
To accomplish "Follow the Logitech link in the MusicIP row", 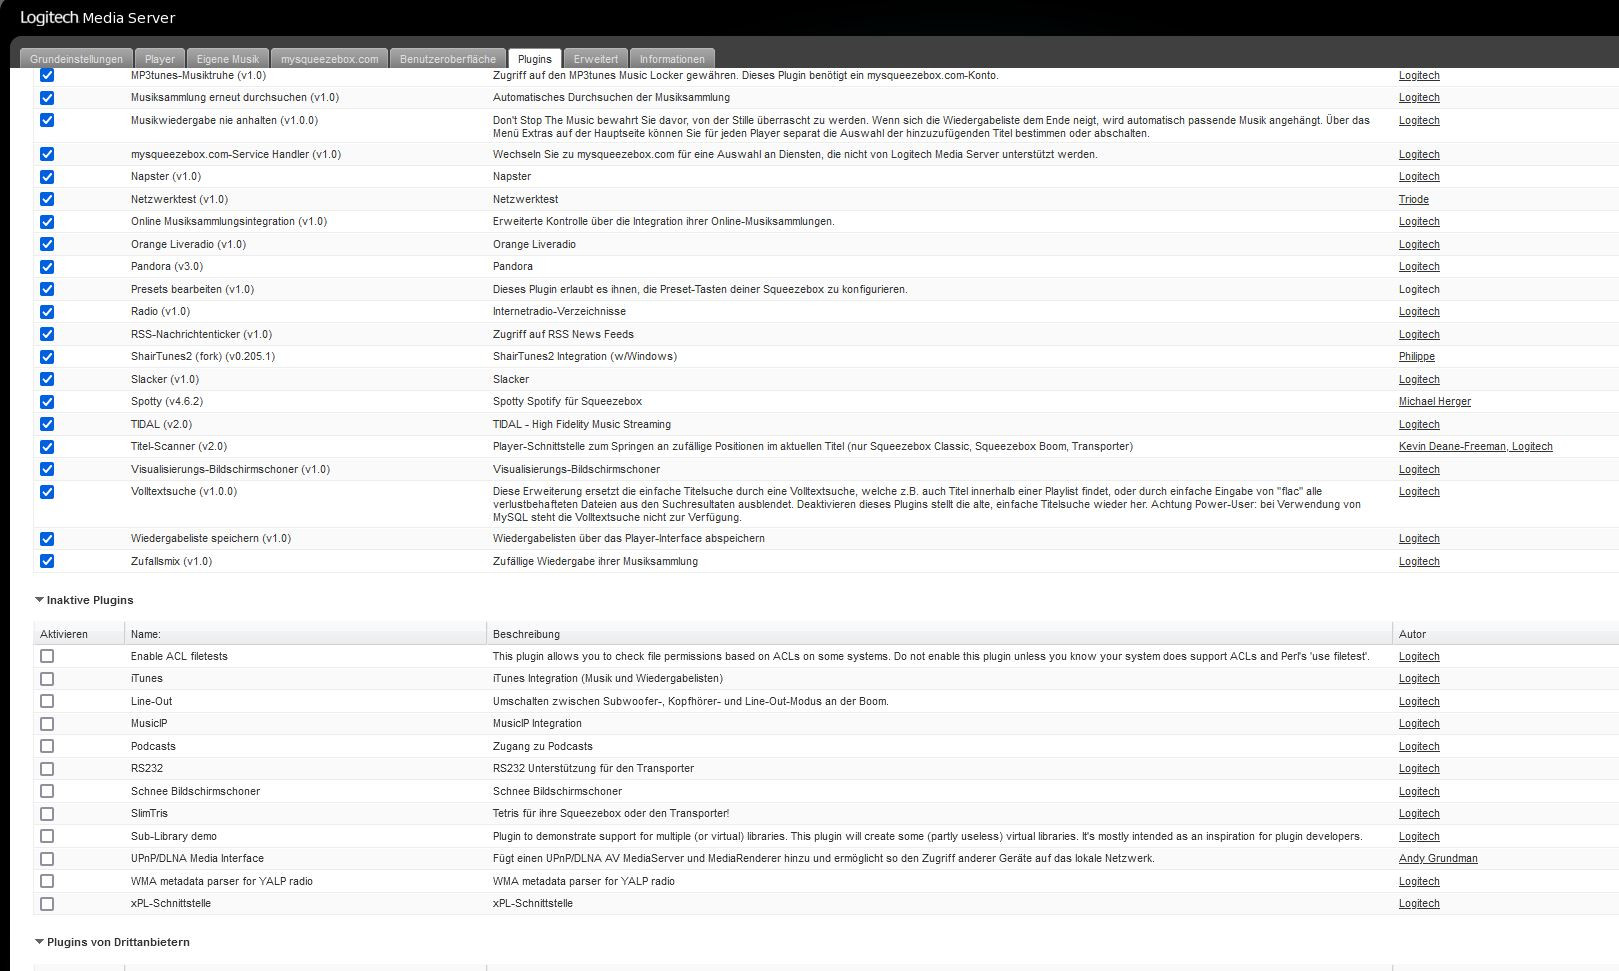I will (x=1419, y=724).
